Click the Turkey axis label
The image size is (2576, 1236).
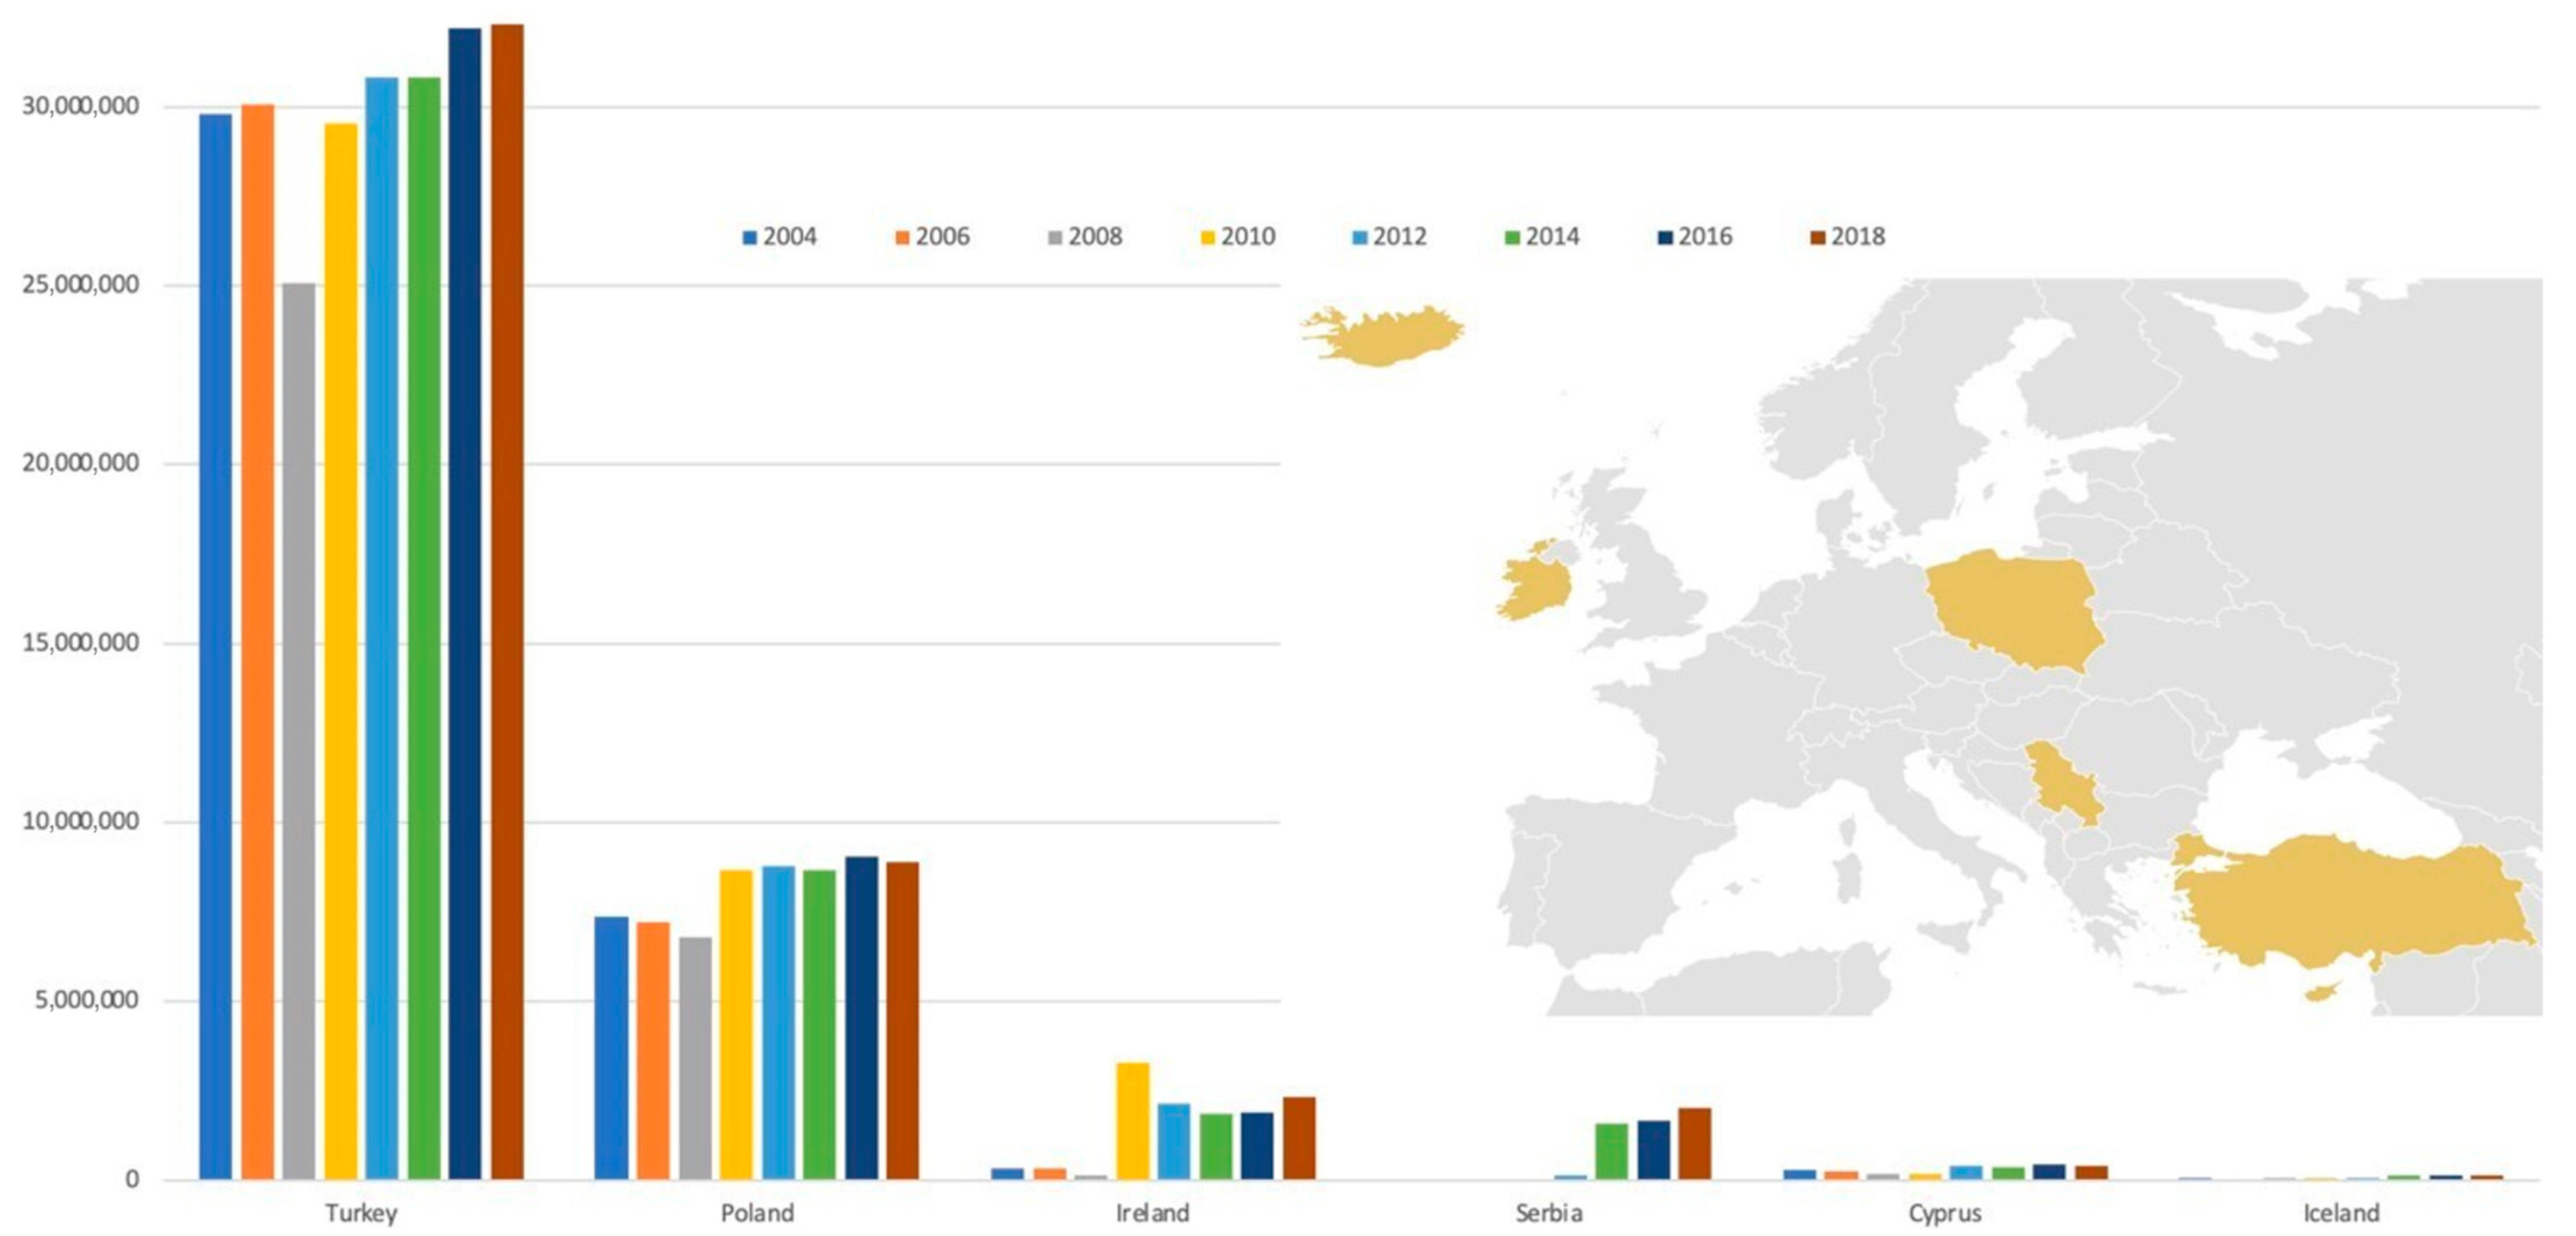pyautogui.click(x=361, y=1213)
